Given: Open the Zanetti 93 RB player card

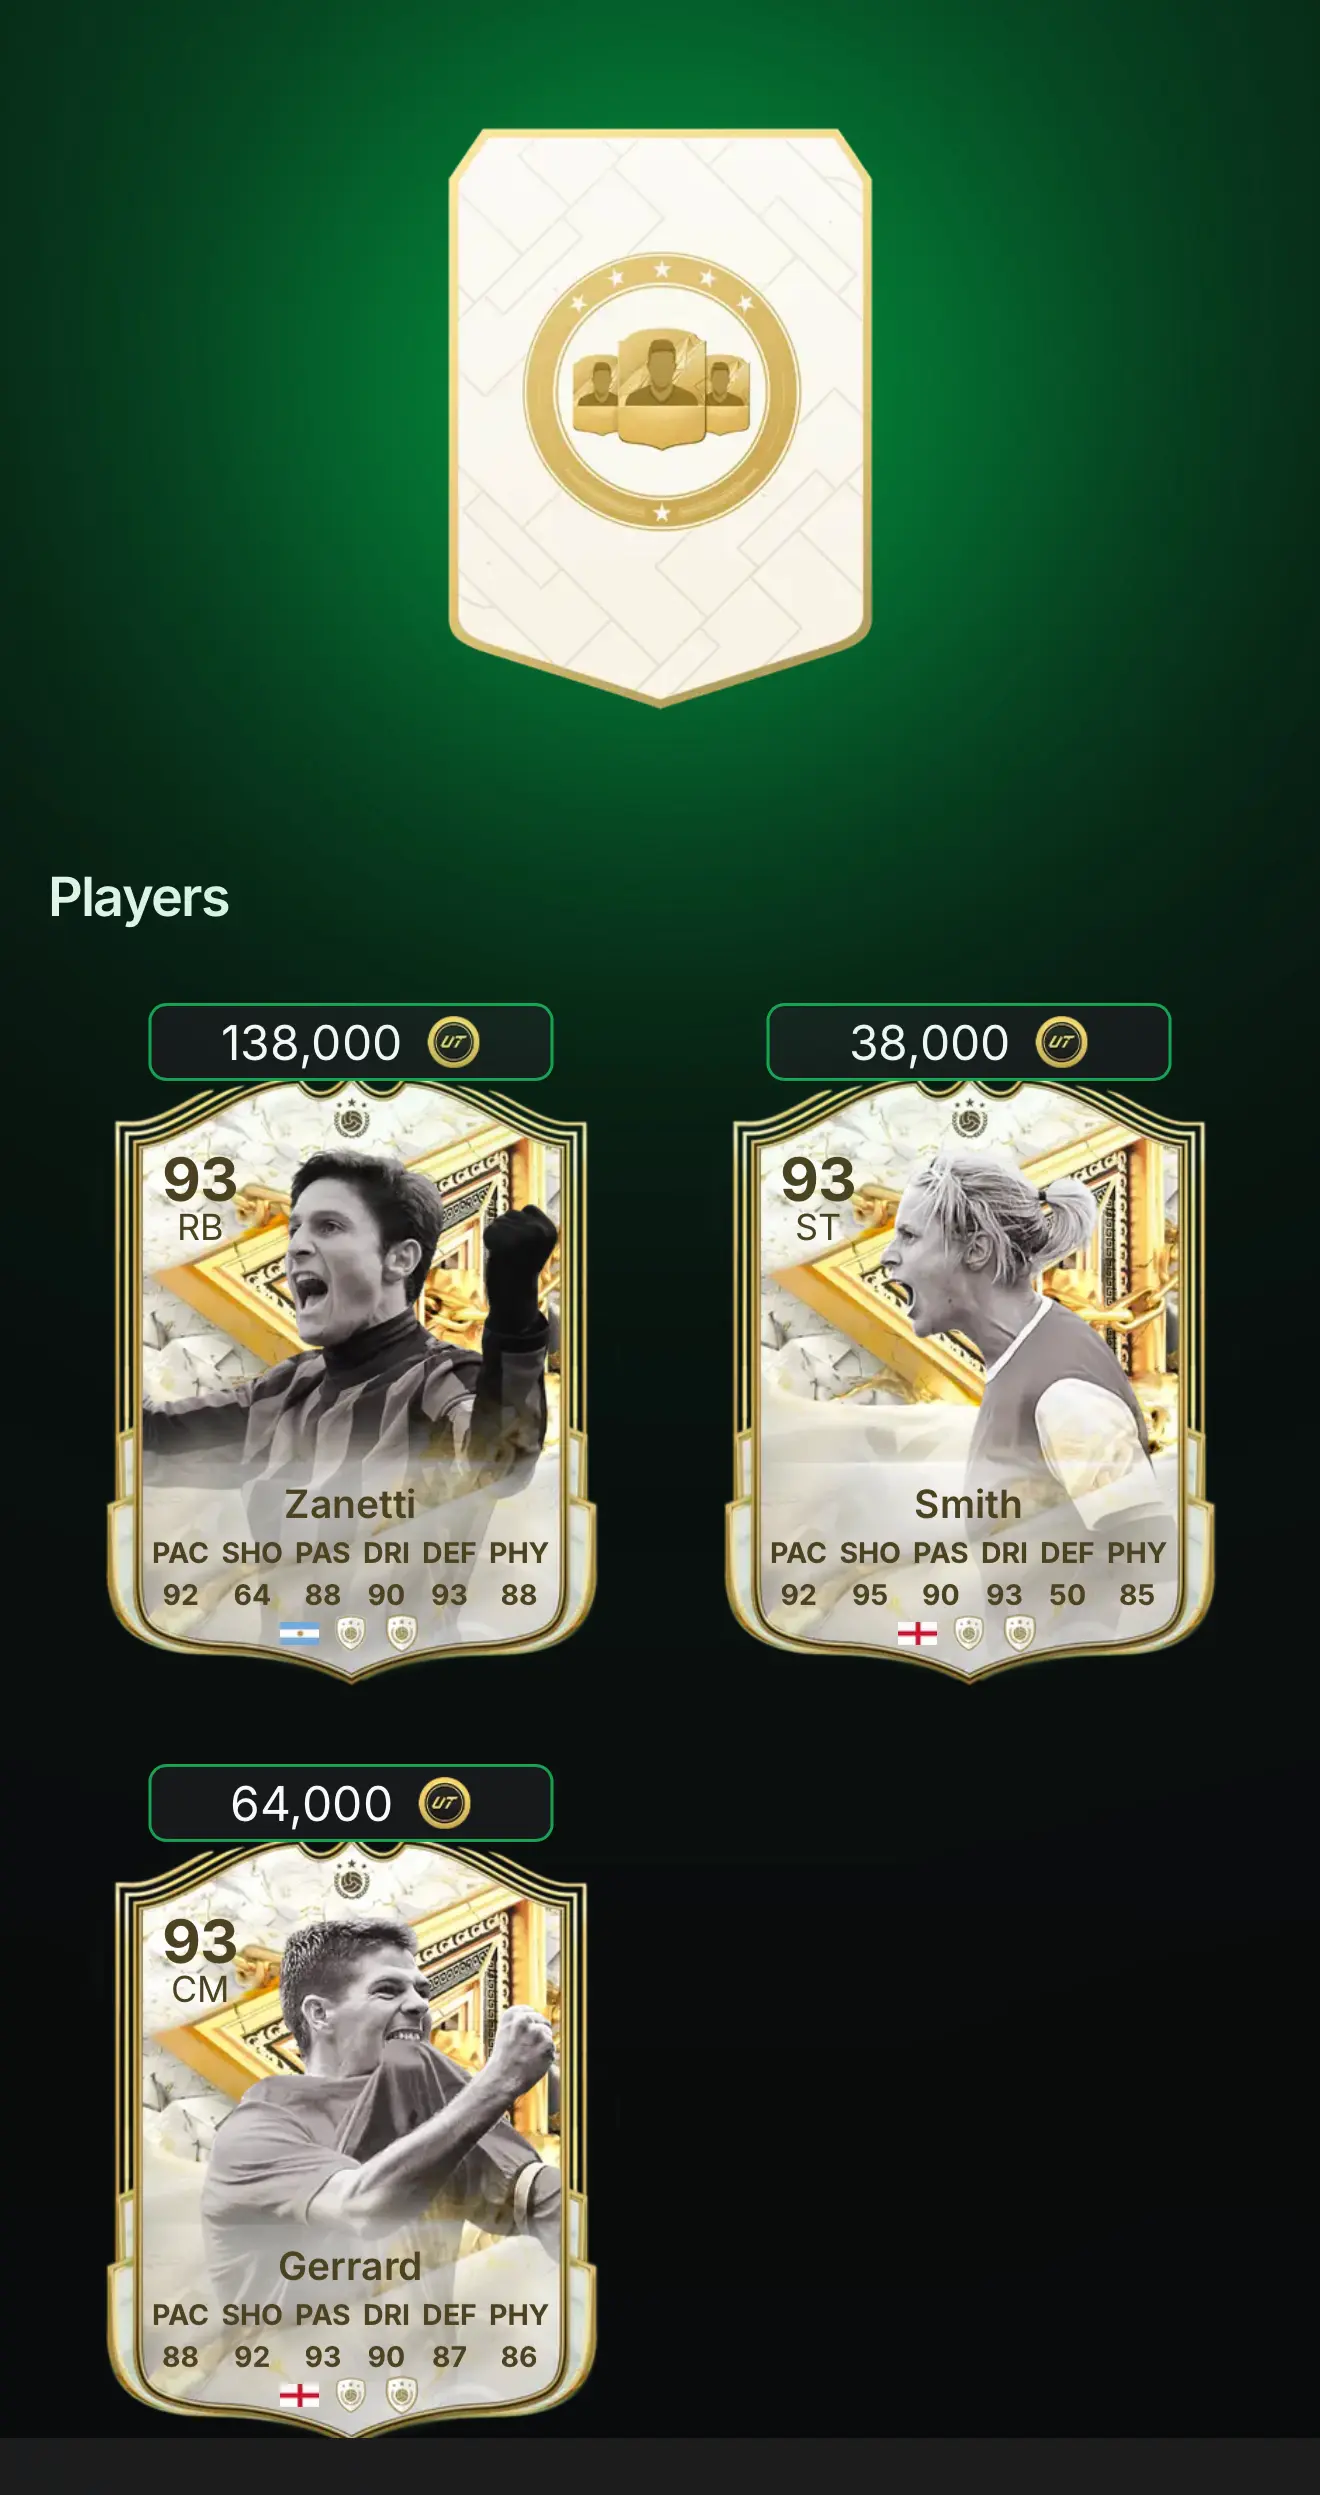Looking at the screenshot, I should (351, 1381).
